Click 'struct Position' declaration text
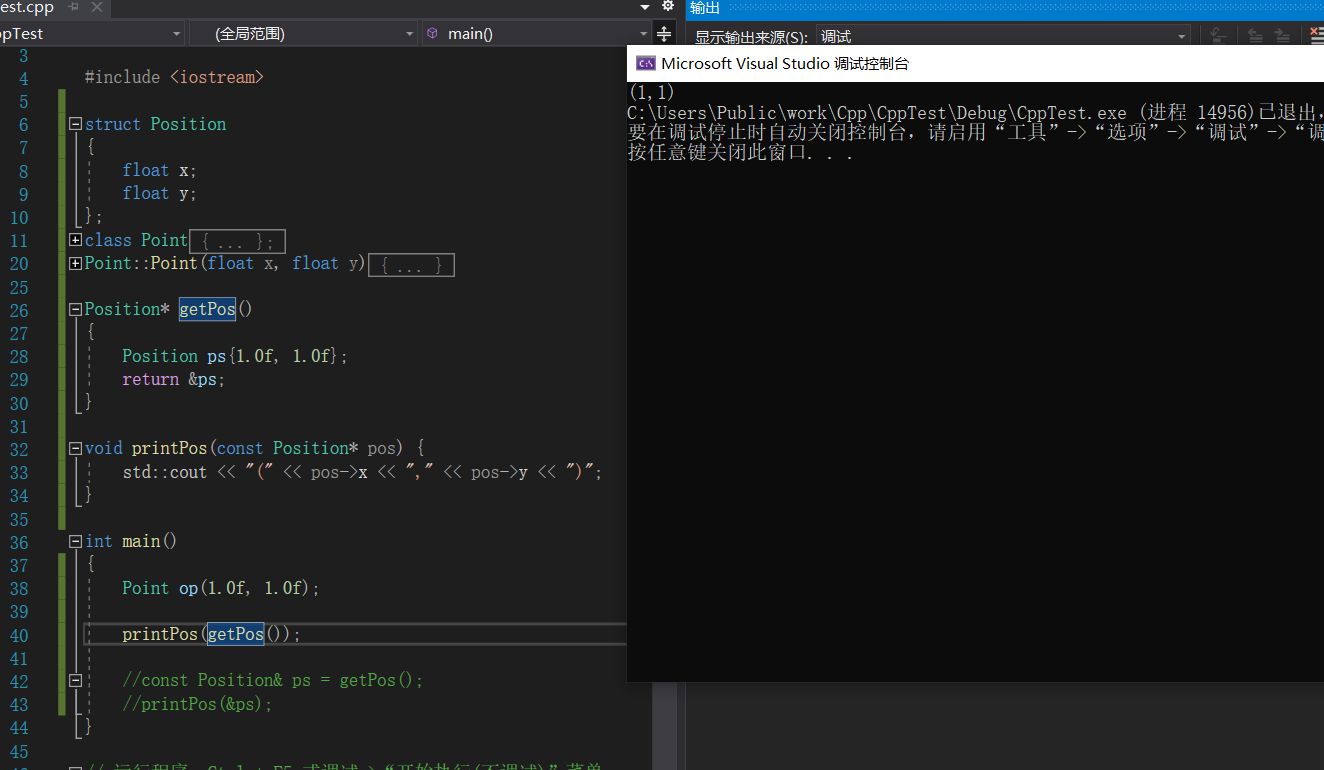Screen dimensions: 1324x770 click(x=155, y=124)
